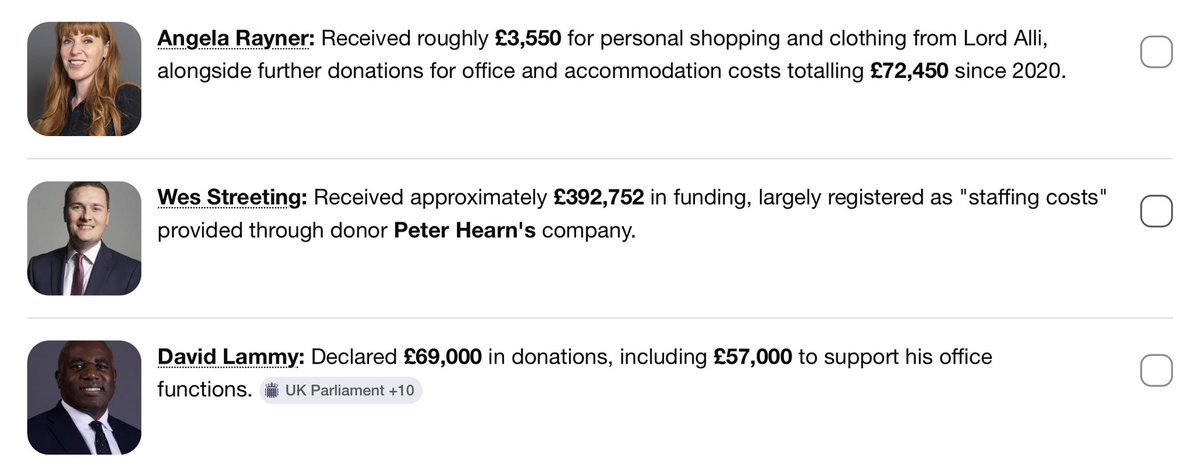The image size is (1200, 468).
Task: Click the UK Parliament portcullis icon
Action: 274,391
